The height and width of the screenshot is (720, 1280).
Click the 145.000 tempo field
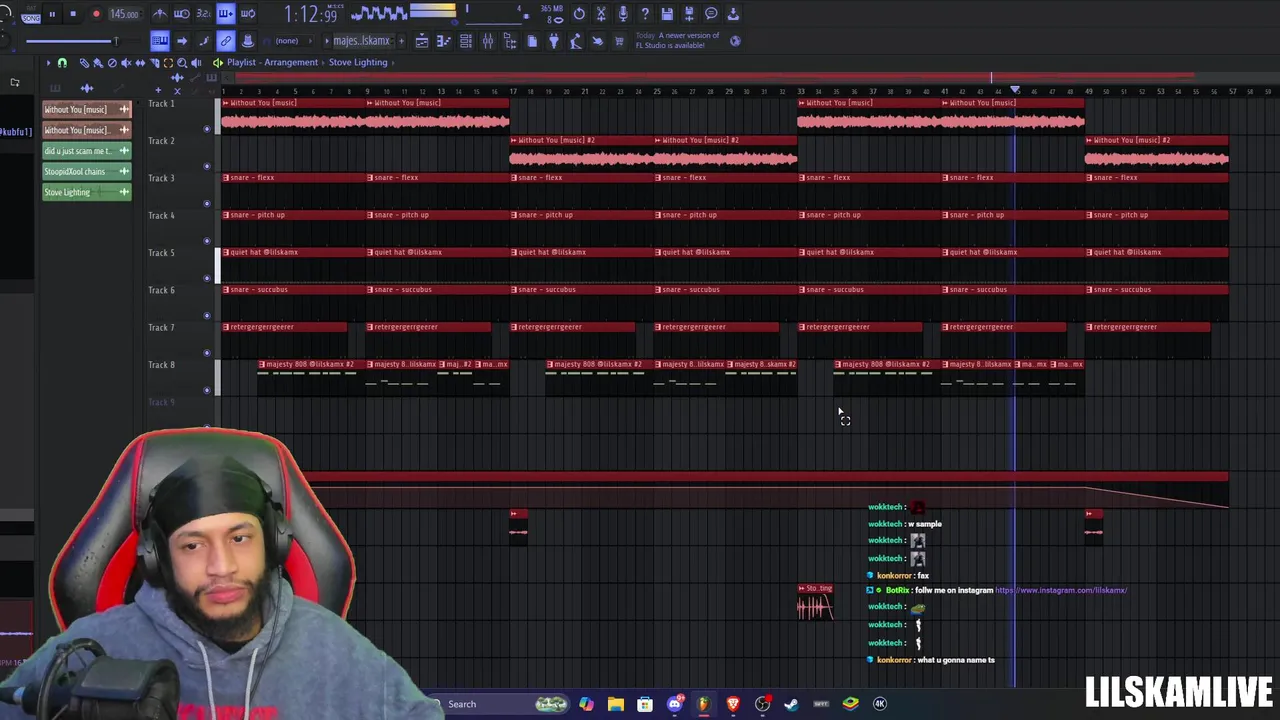(125, 14)
